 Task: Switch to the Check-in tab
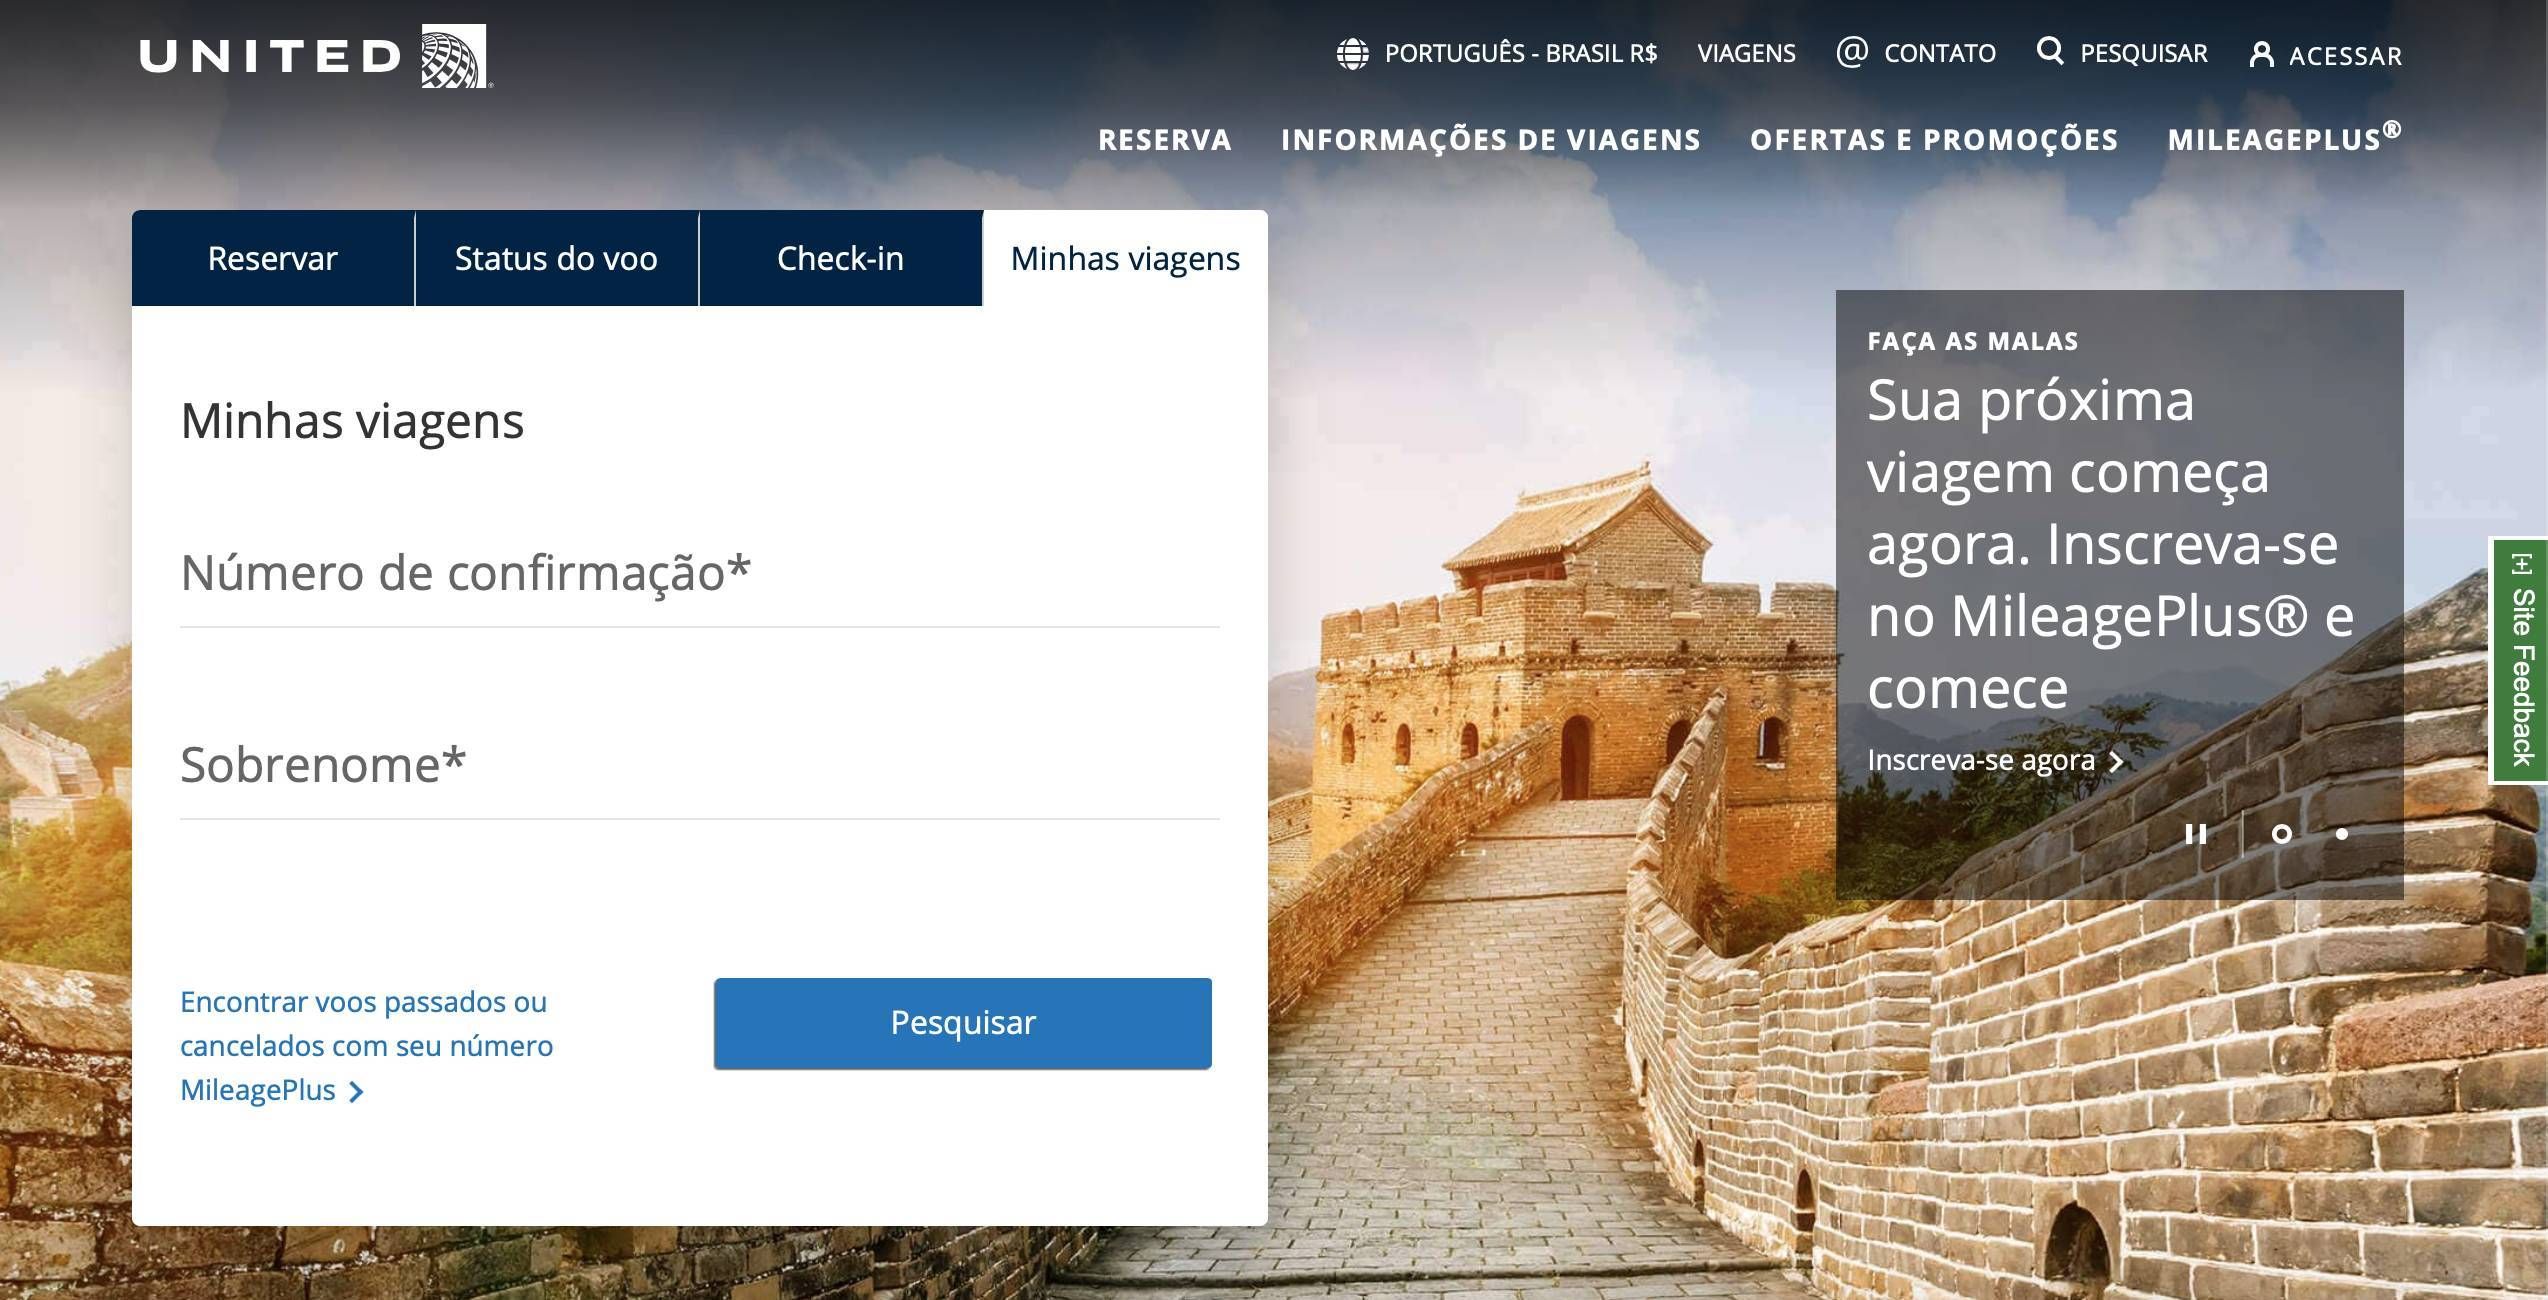(x=840, y=258)
